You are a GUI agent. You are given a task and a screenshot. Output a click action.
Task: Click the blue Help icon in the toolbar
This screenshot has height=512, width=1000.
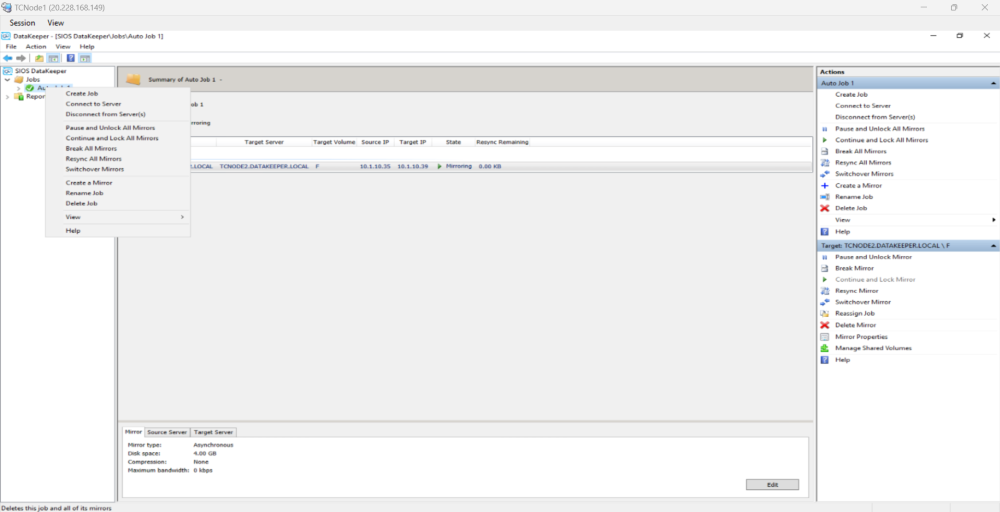71,58
